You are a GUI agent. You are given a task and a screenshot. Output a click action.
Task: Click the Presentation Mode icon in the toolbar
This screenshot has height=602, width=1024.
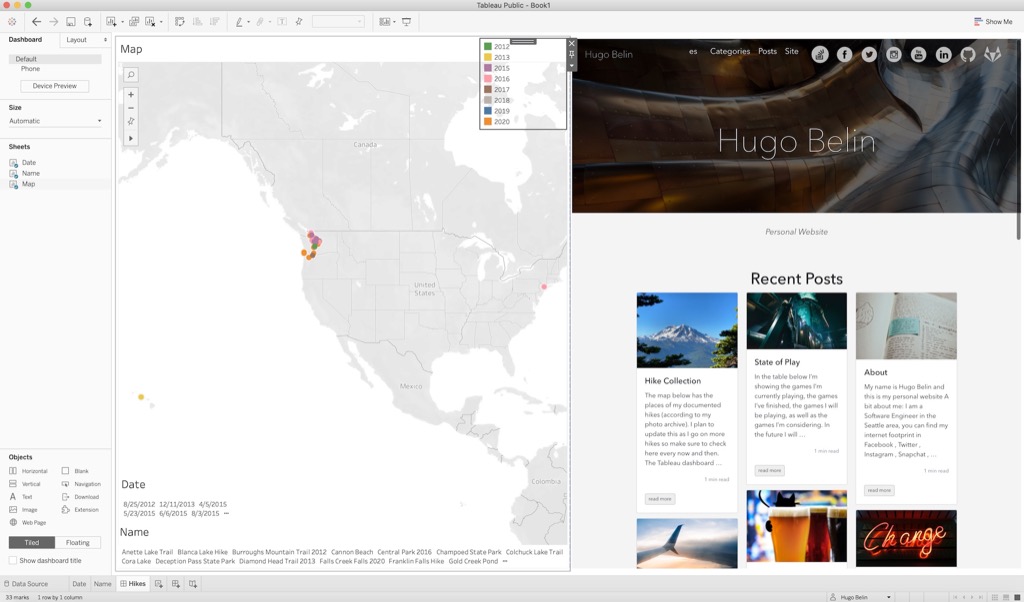pos(406,21)
